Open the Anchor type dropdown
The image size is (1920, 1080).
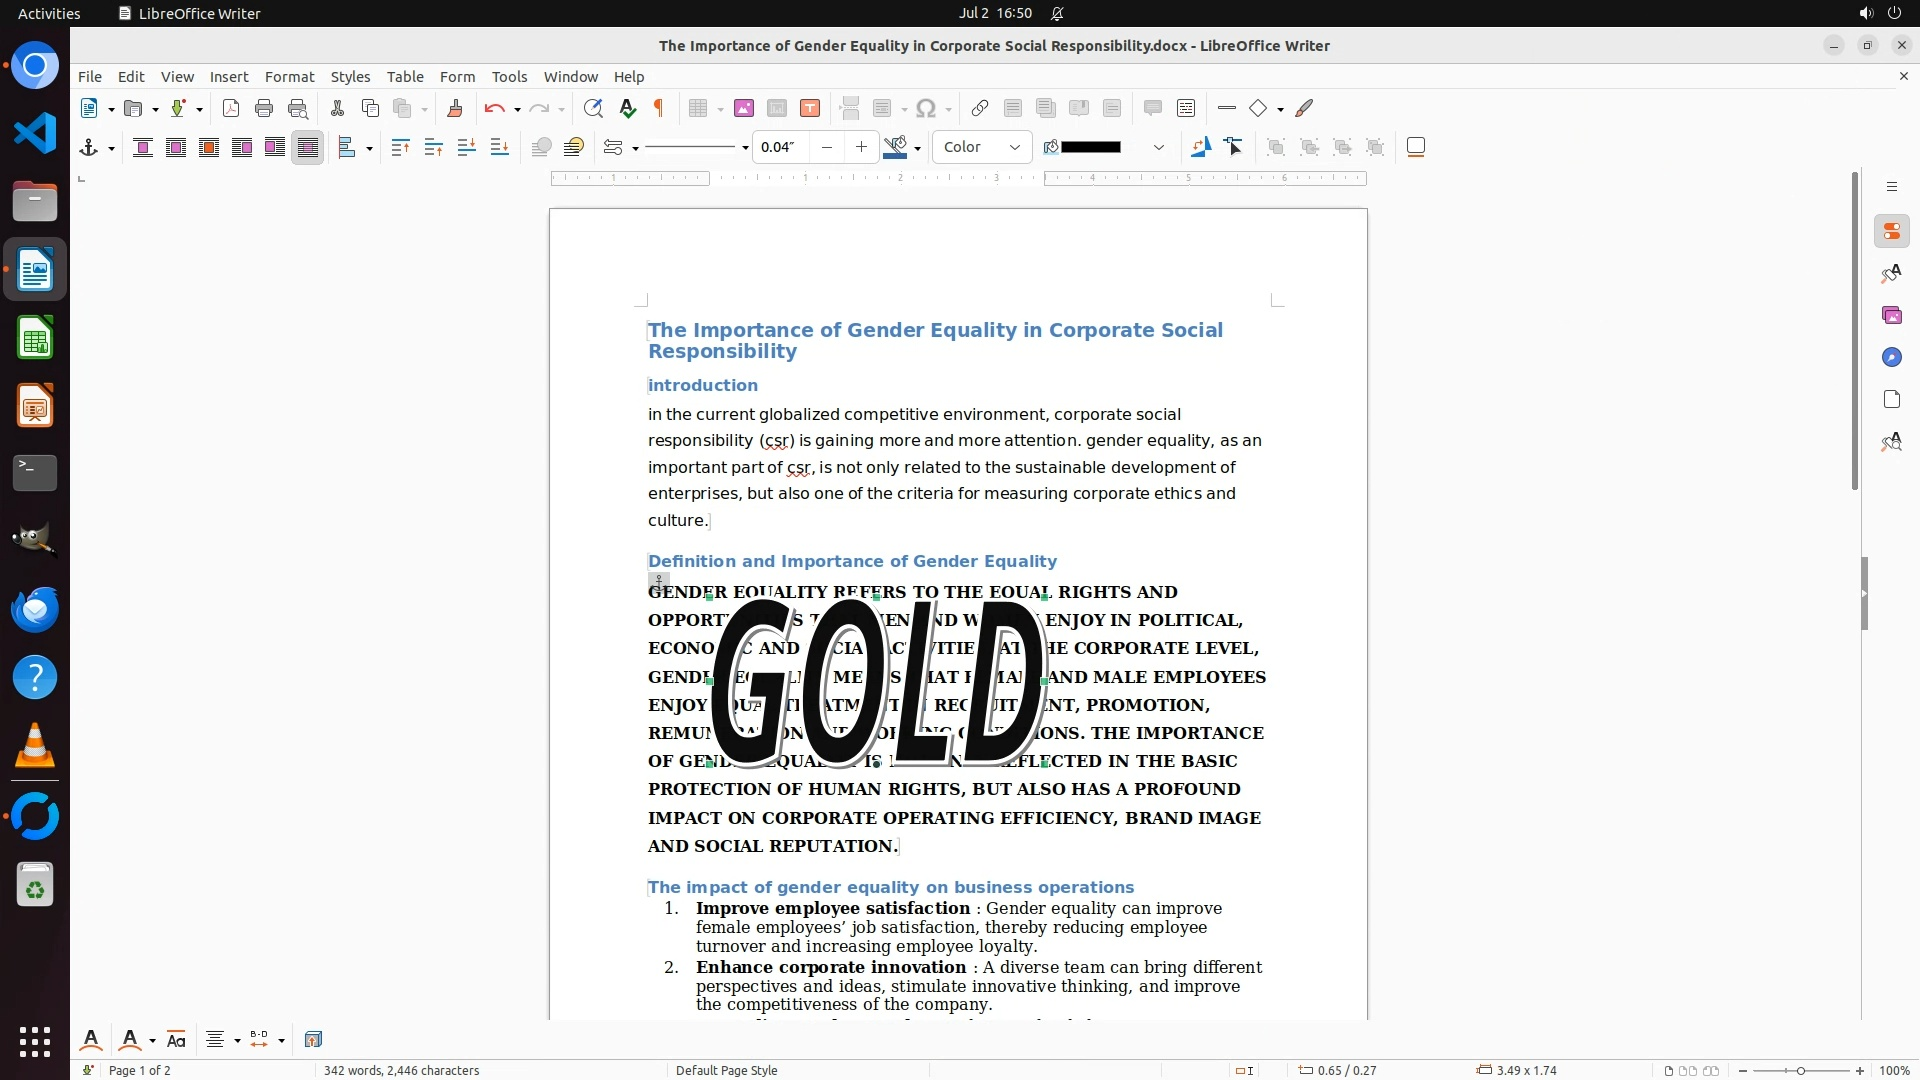tap(111, 149)
